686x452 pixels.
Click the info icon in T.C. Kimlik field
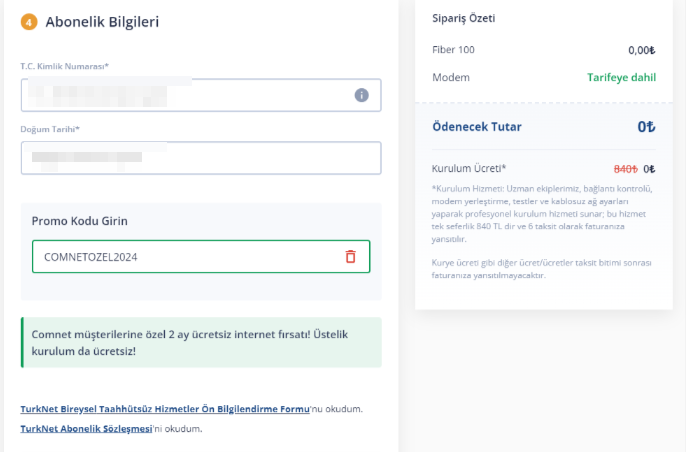coord(361,95)
